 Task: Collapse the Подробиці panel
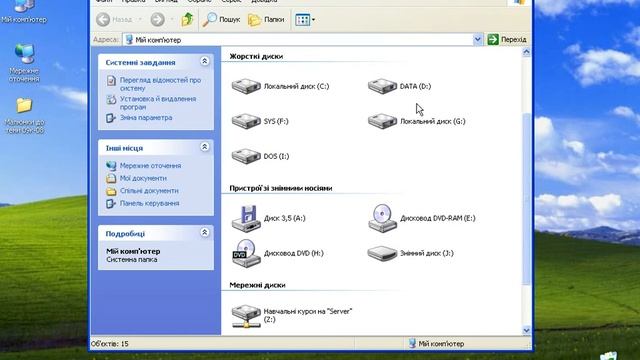tap(204, 233)
